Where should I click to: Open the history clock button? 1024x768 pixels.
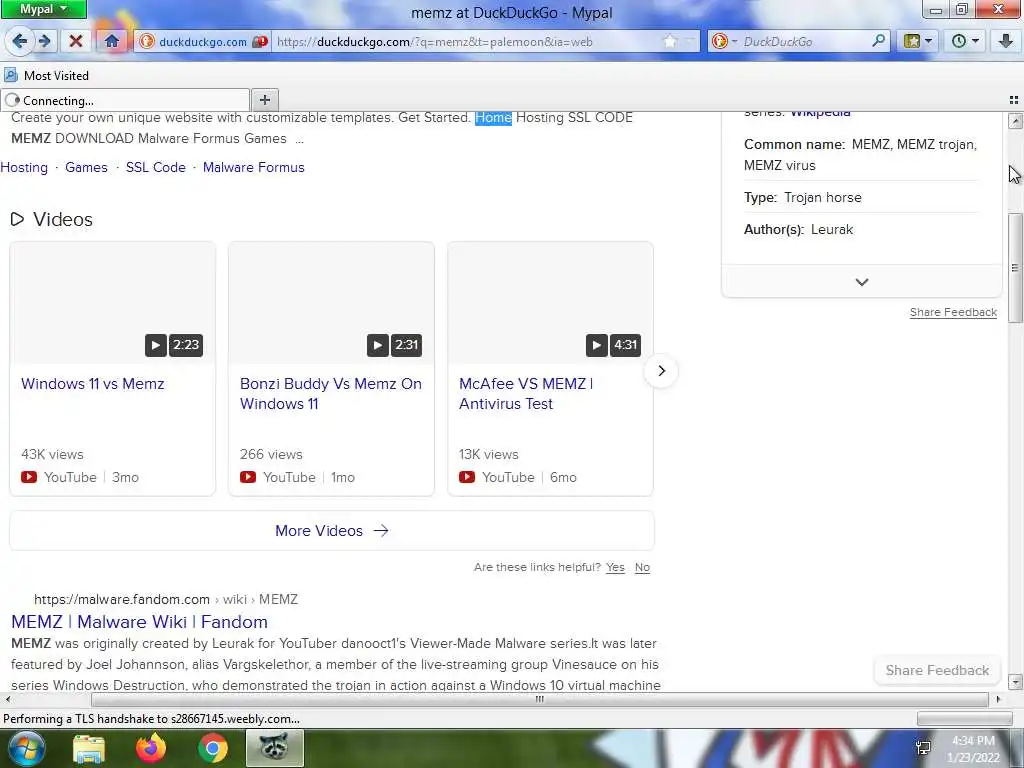click(965, 41)
